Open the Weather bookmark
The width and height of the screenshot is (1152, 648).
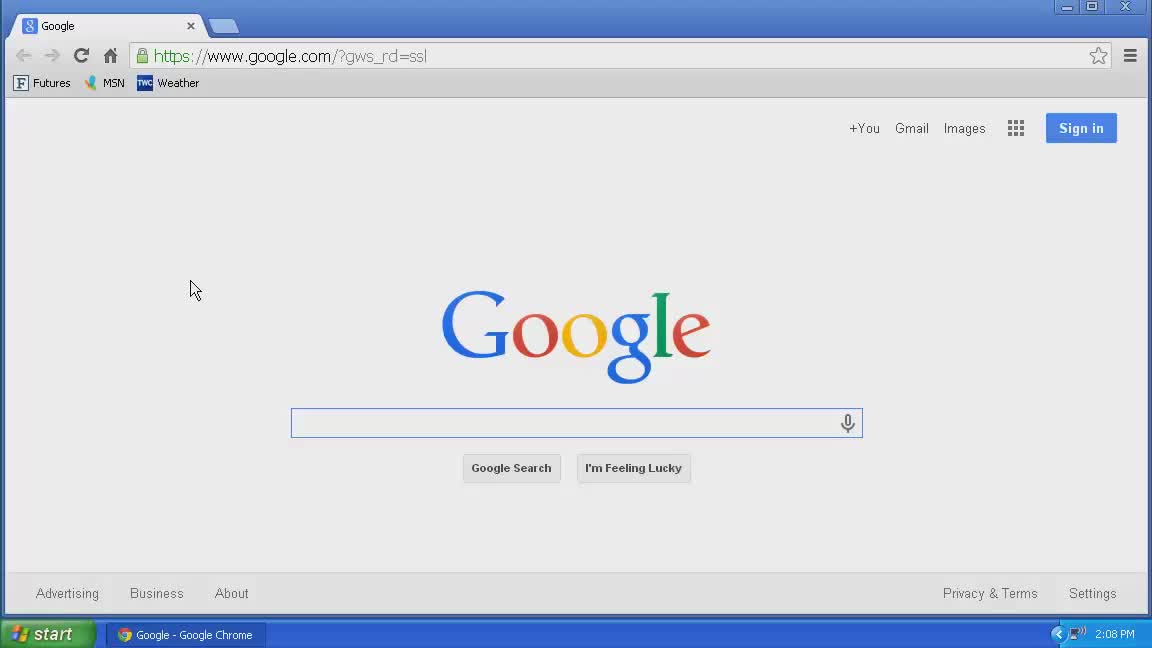click(x=168, y=83)
